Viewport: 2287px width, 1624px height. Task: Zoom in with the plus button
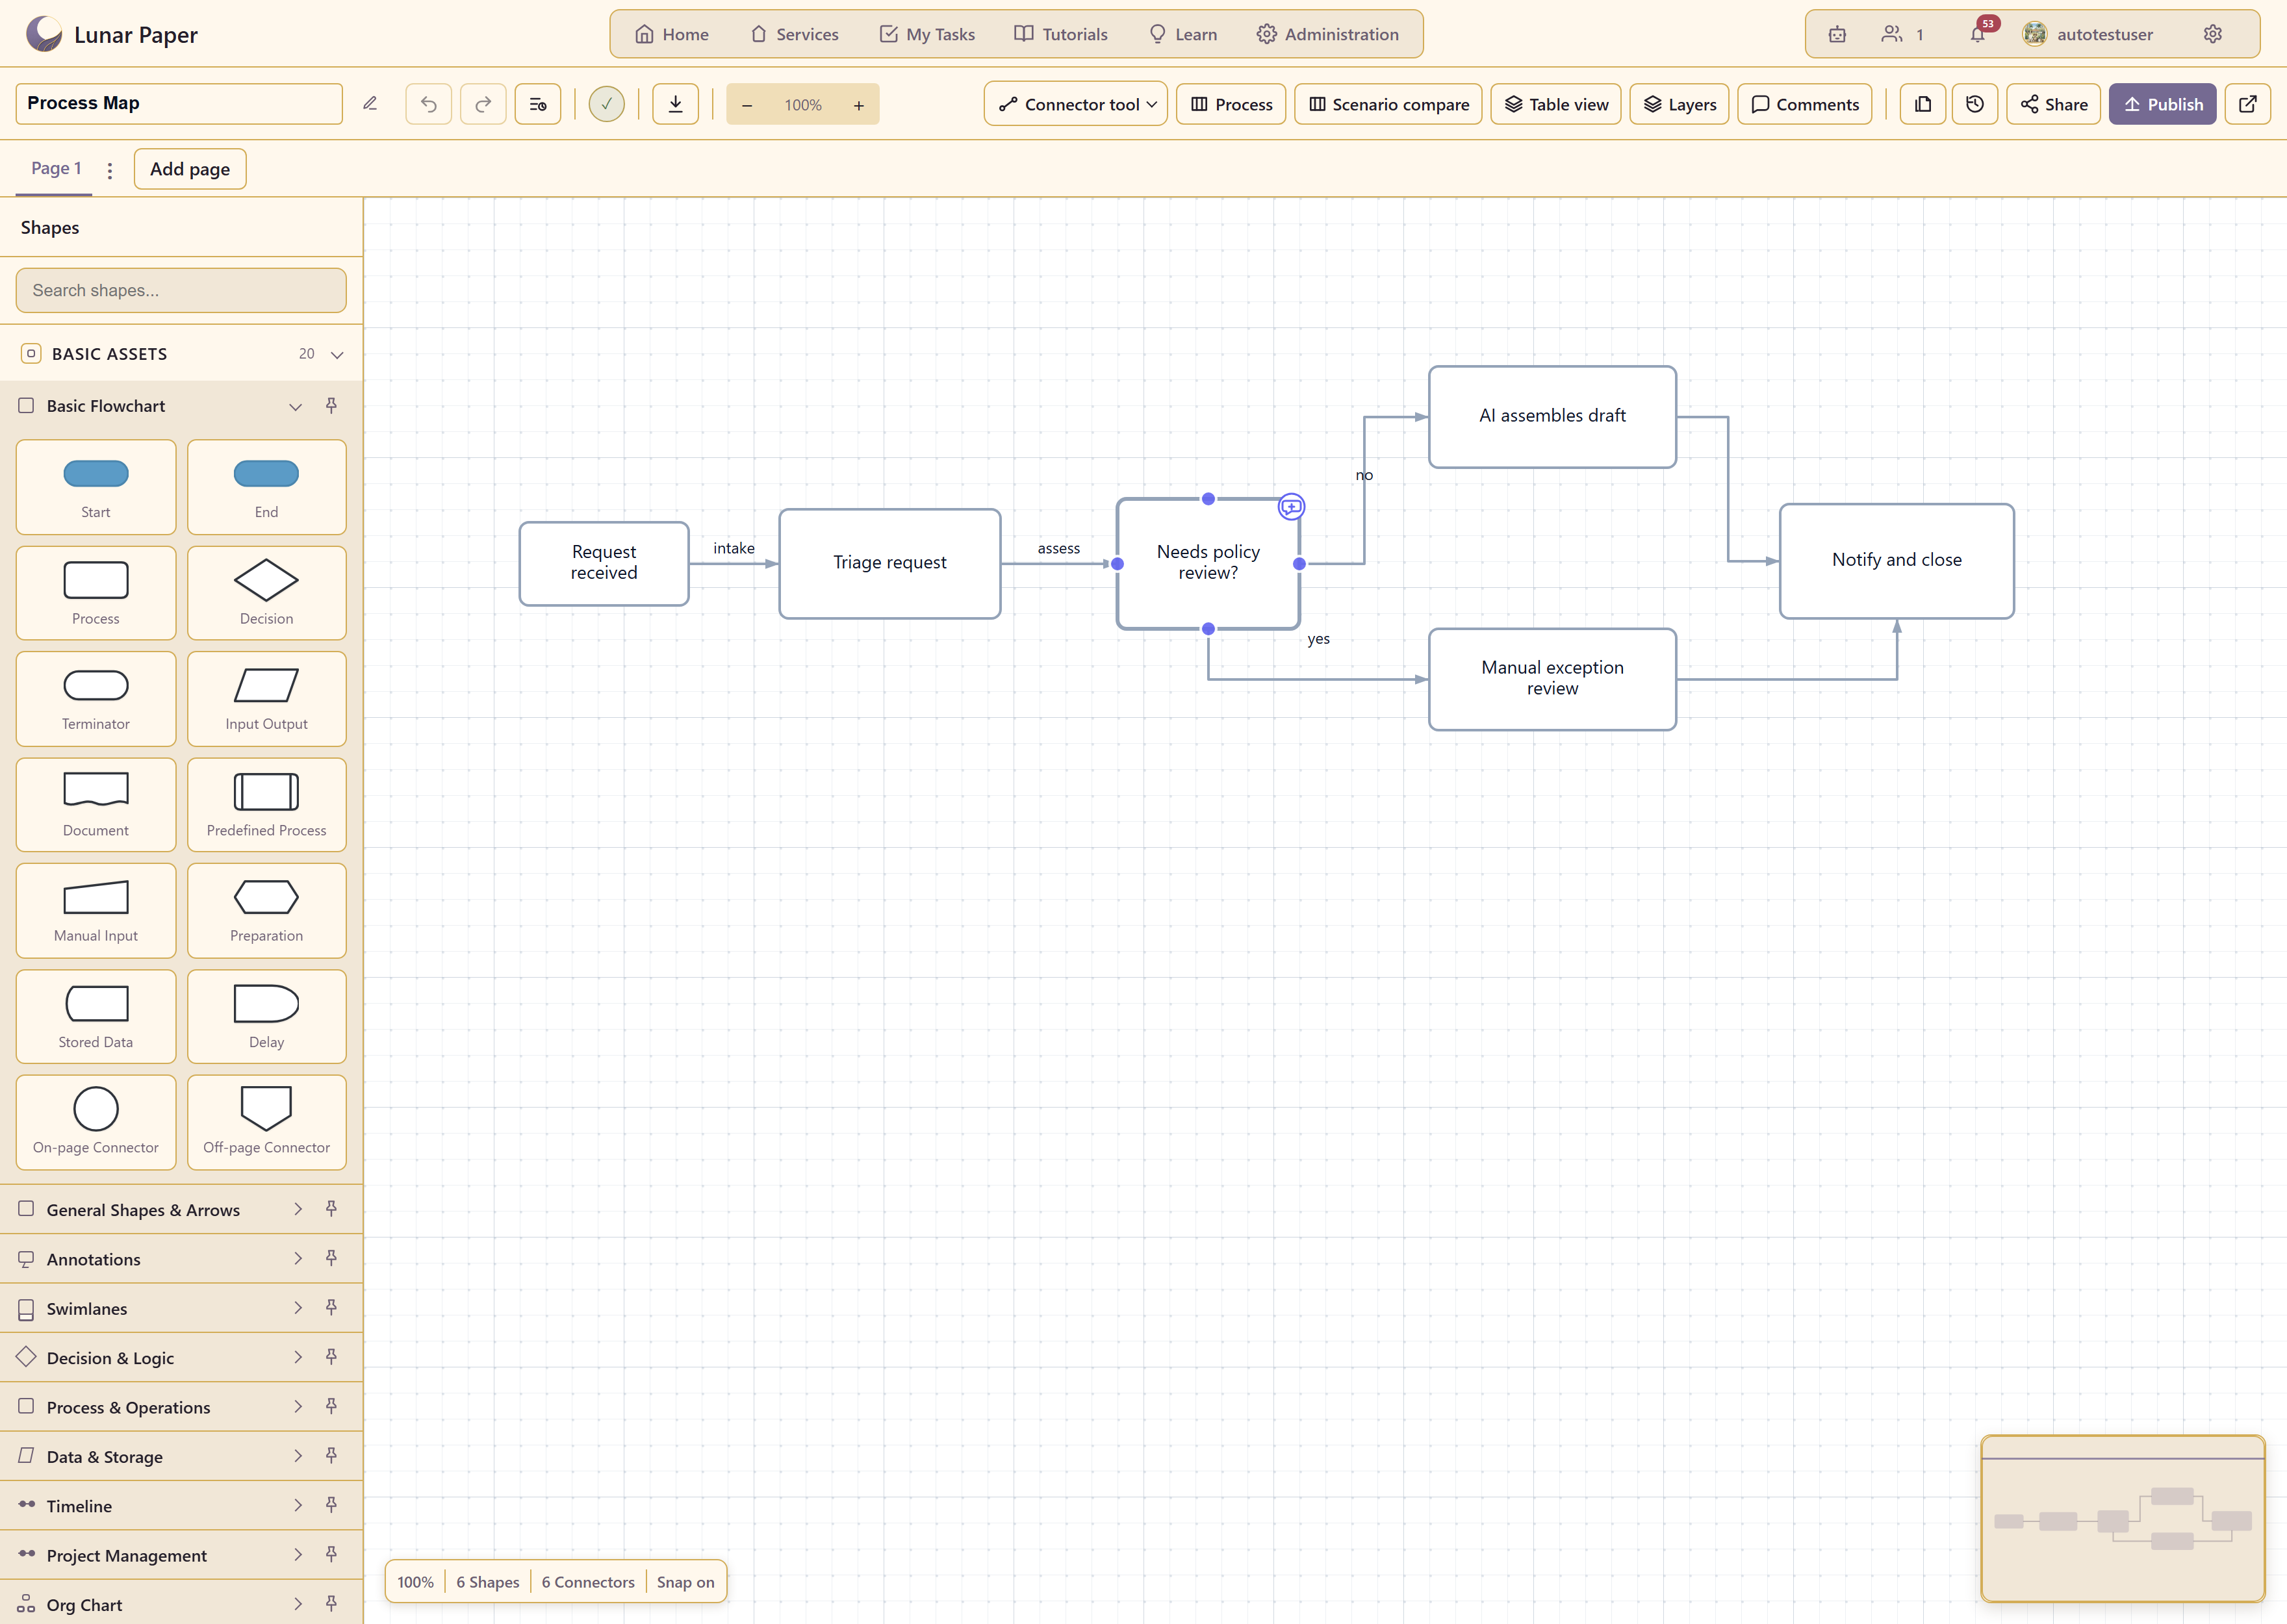click(859, 105)
